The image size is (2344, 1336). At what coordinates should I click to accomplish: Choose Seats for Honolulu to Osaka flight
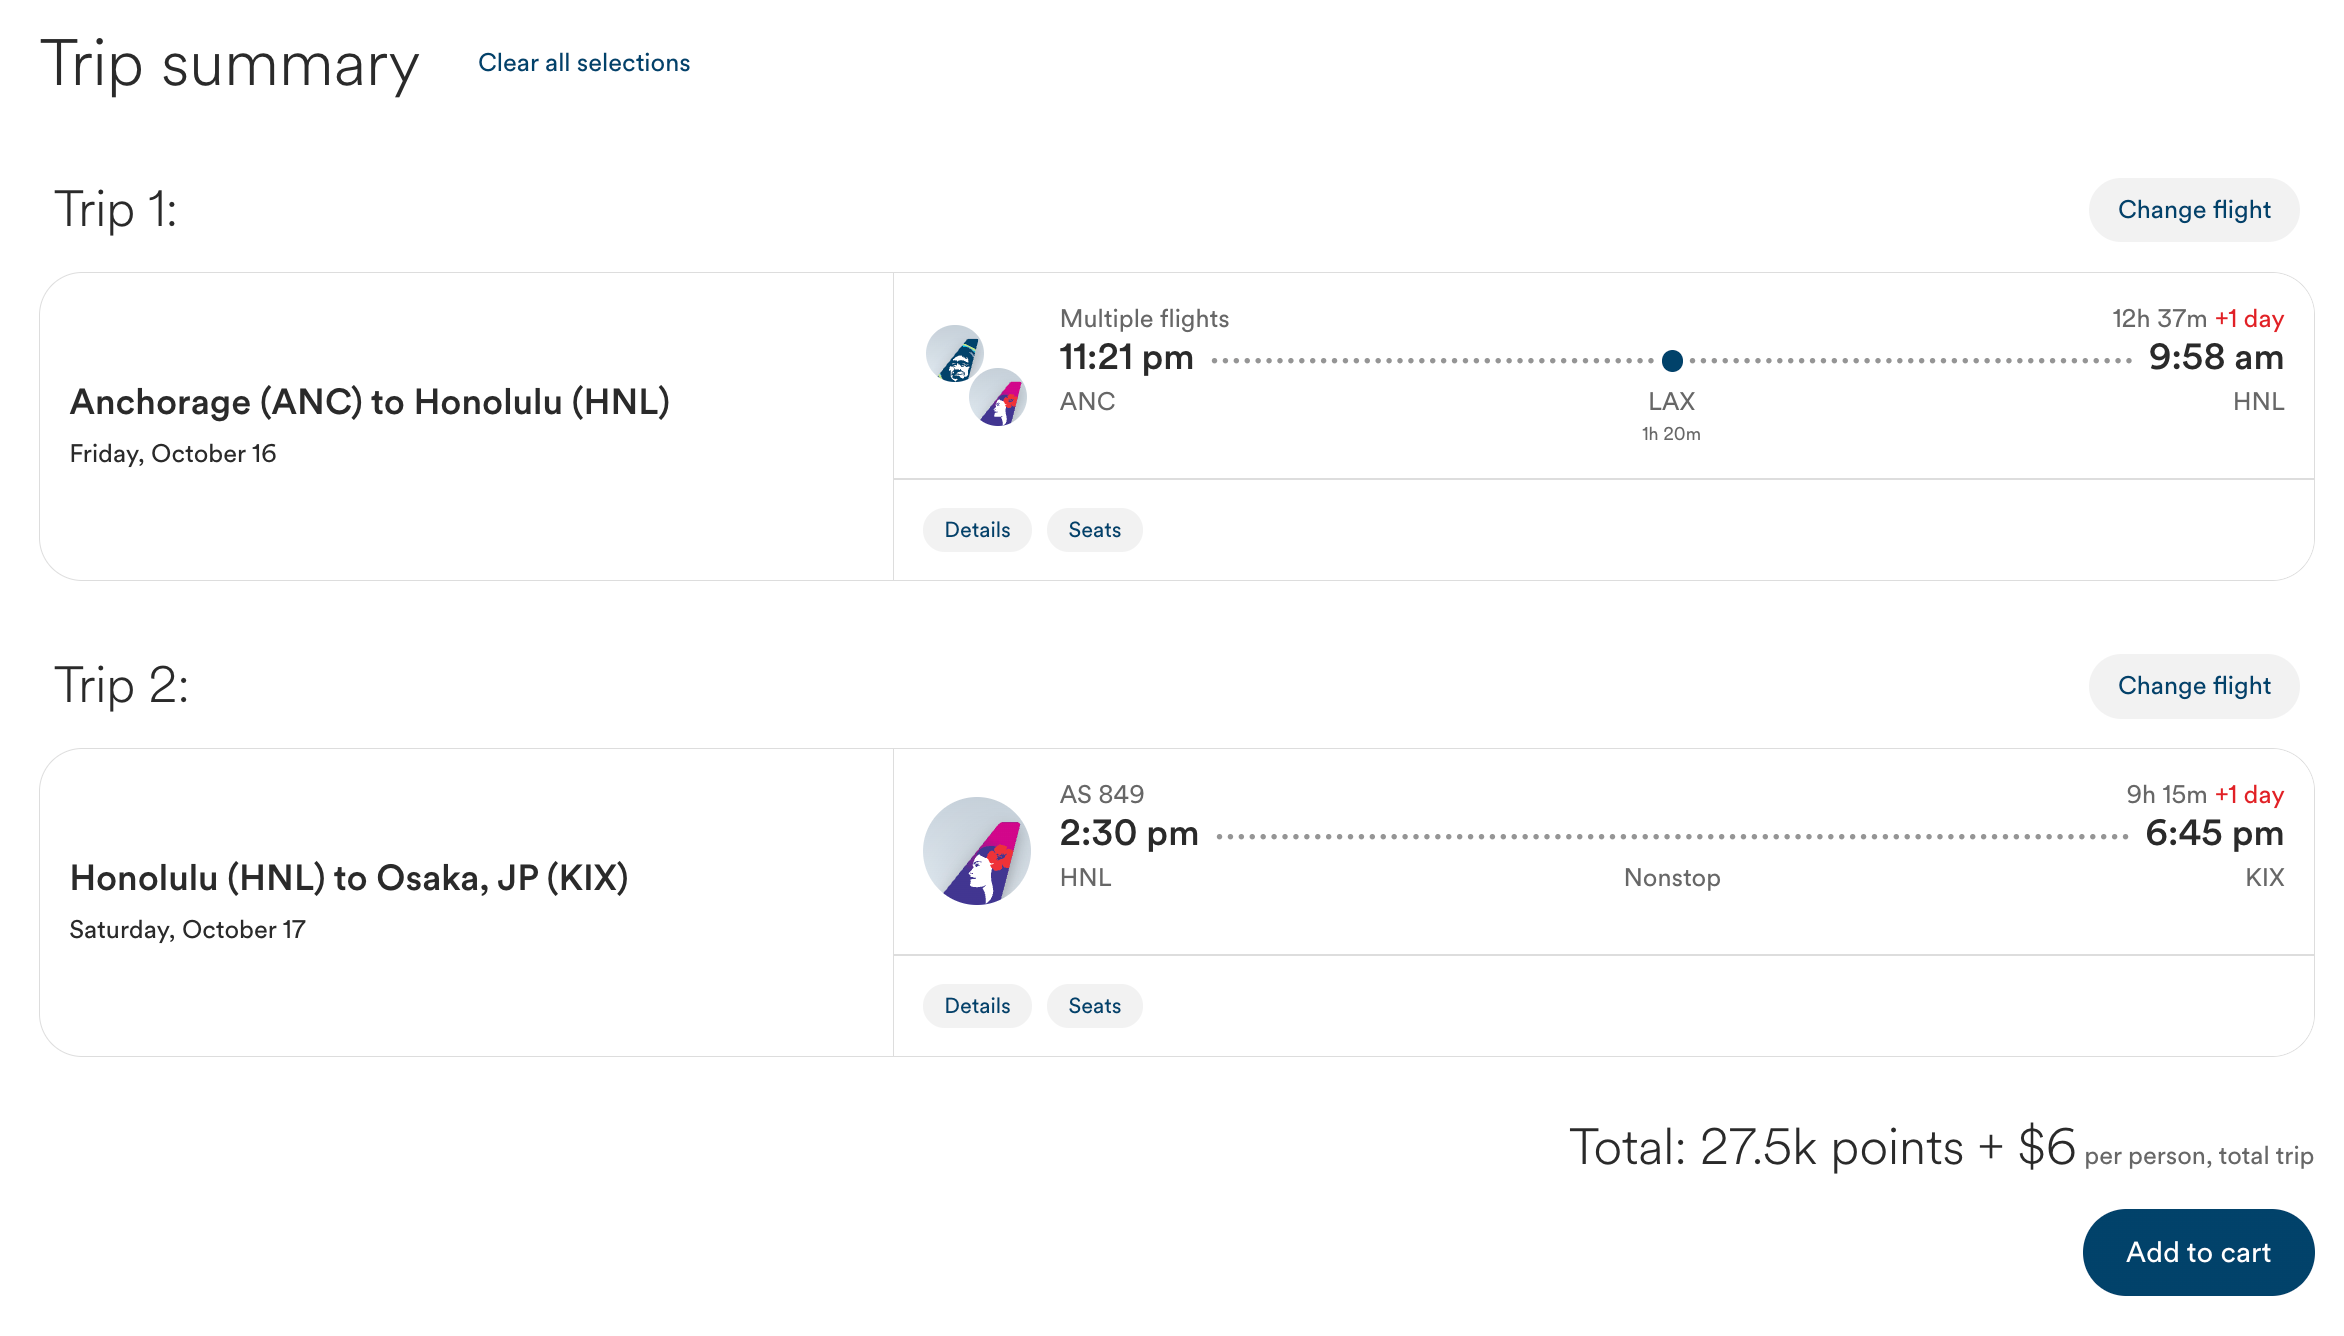pyautogui.click(x=1094, y=1006)
